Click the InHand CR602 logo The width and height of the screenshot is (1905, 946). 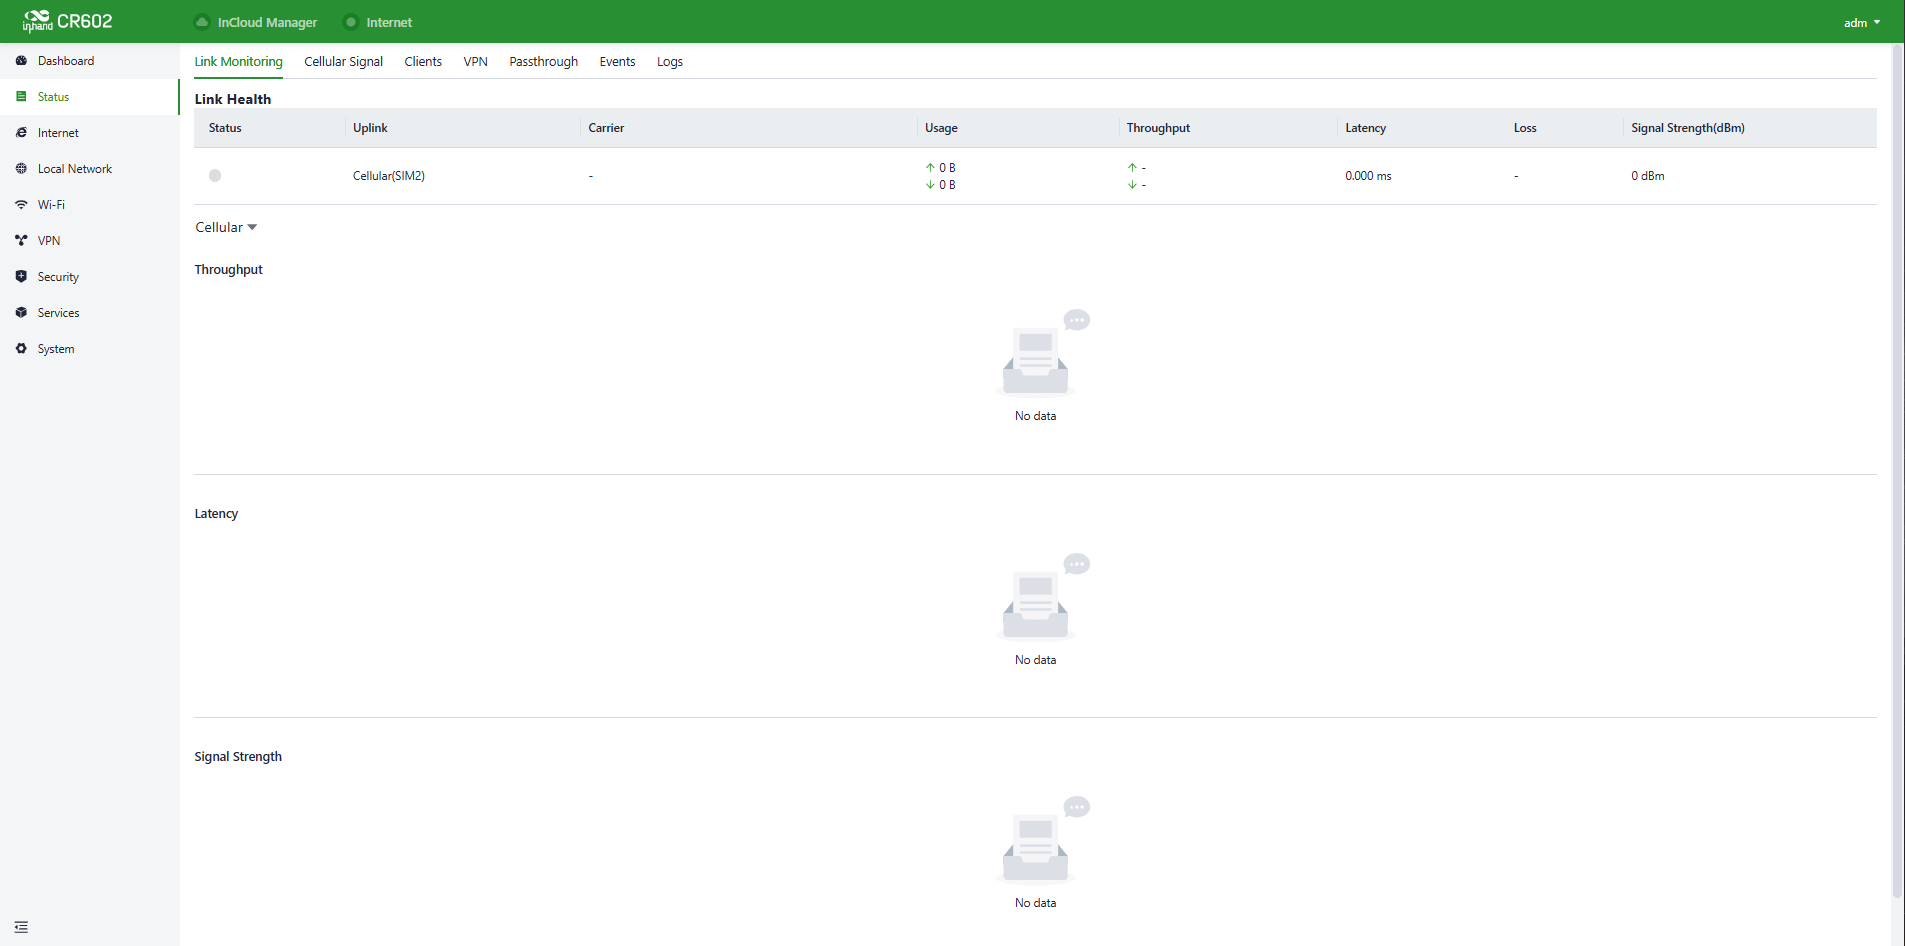point(68,21)
